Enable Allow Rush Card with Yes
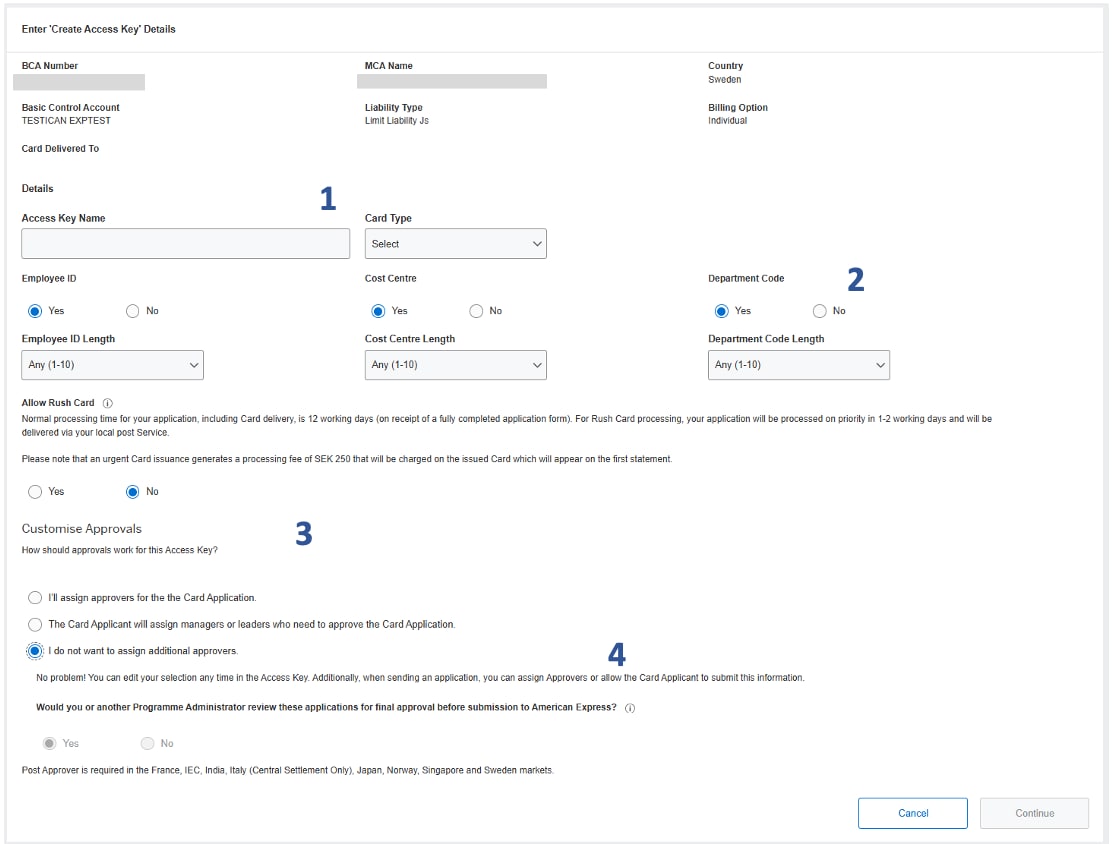 [35, 491]
